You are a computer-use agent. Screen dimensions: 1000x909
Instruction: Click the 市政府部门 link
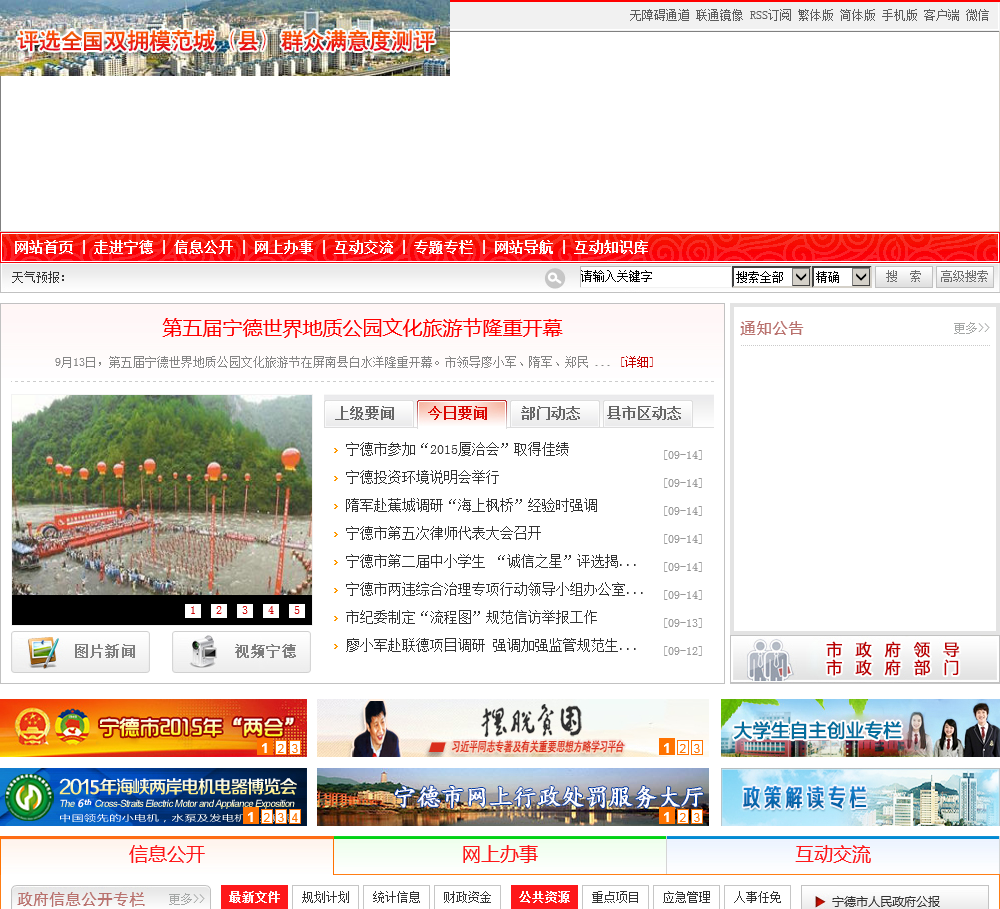tap(892, 669)
